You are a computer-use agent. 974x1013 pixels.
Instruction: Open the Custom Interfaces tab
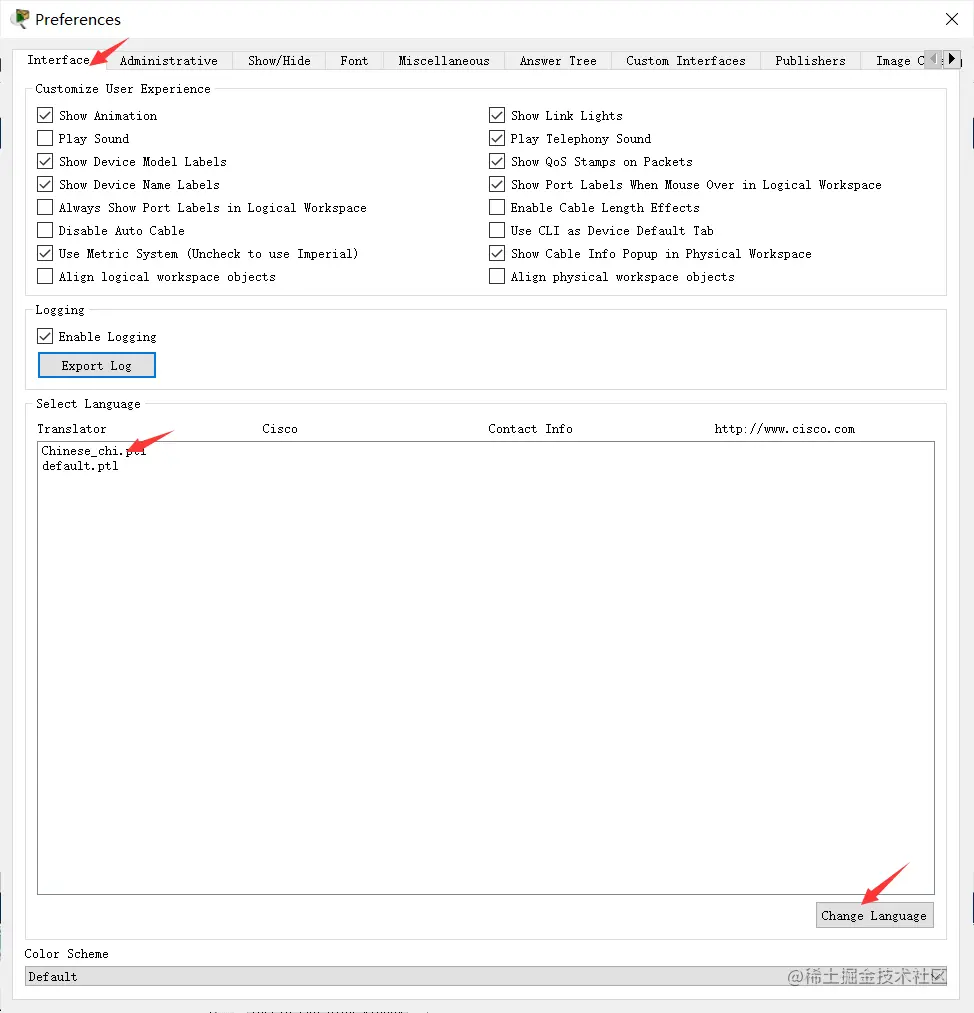[x=685, y=61]
